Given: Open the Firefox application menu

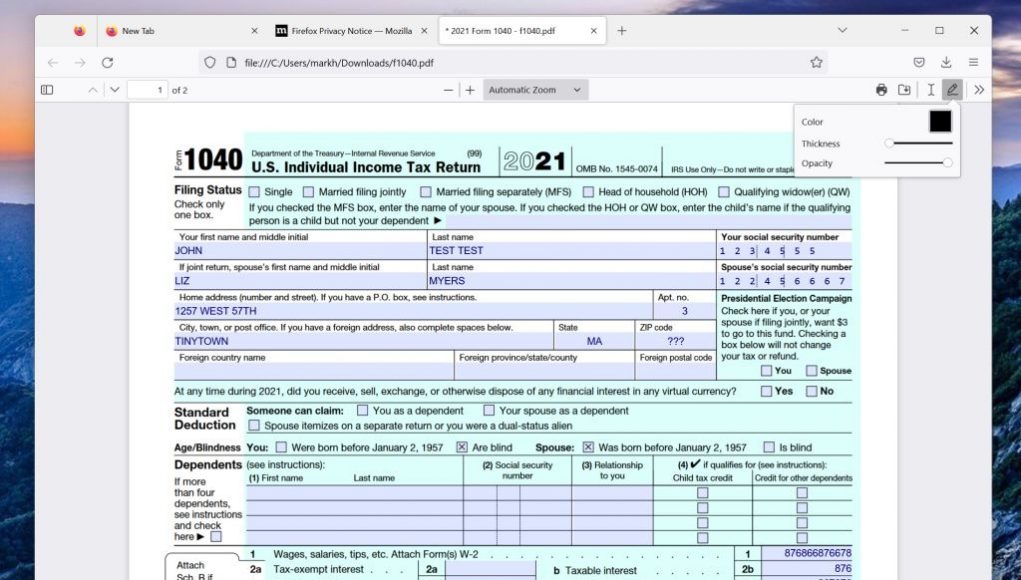Looking at the screenshot, I should coord(973,62).
